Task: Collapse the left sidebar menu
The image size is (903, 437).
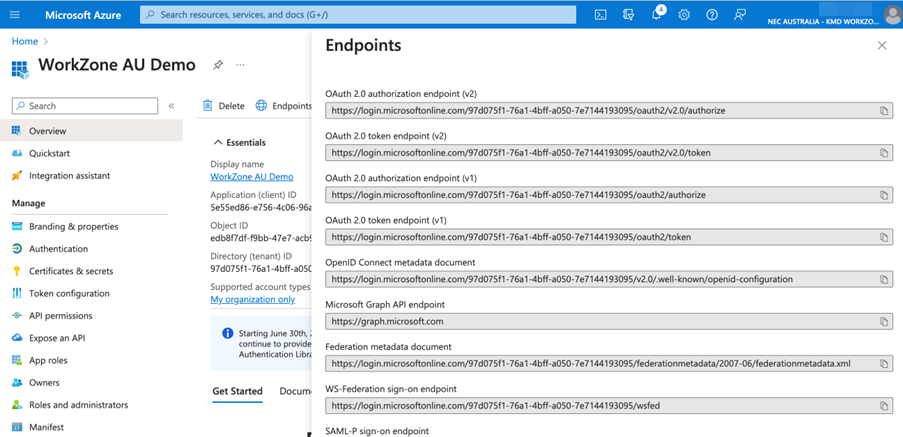Action: [x=171, y=106]
